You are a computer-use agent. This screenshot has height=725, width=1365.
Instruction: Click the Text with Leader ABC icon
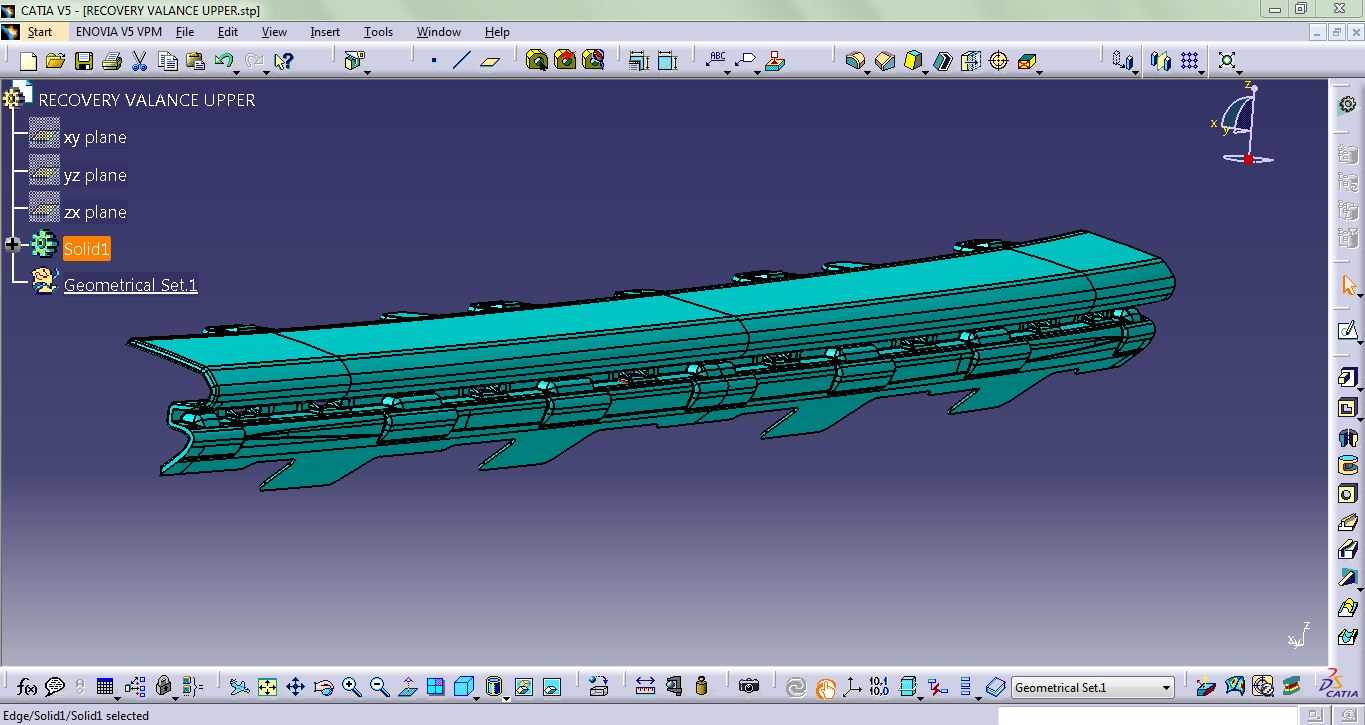[x=716, y=61]
